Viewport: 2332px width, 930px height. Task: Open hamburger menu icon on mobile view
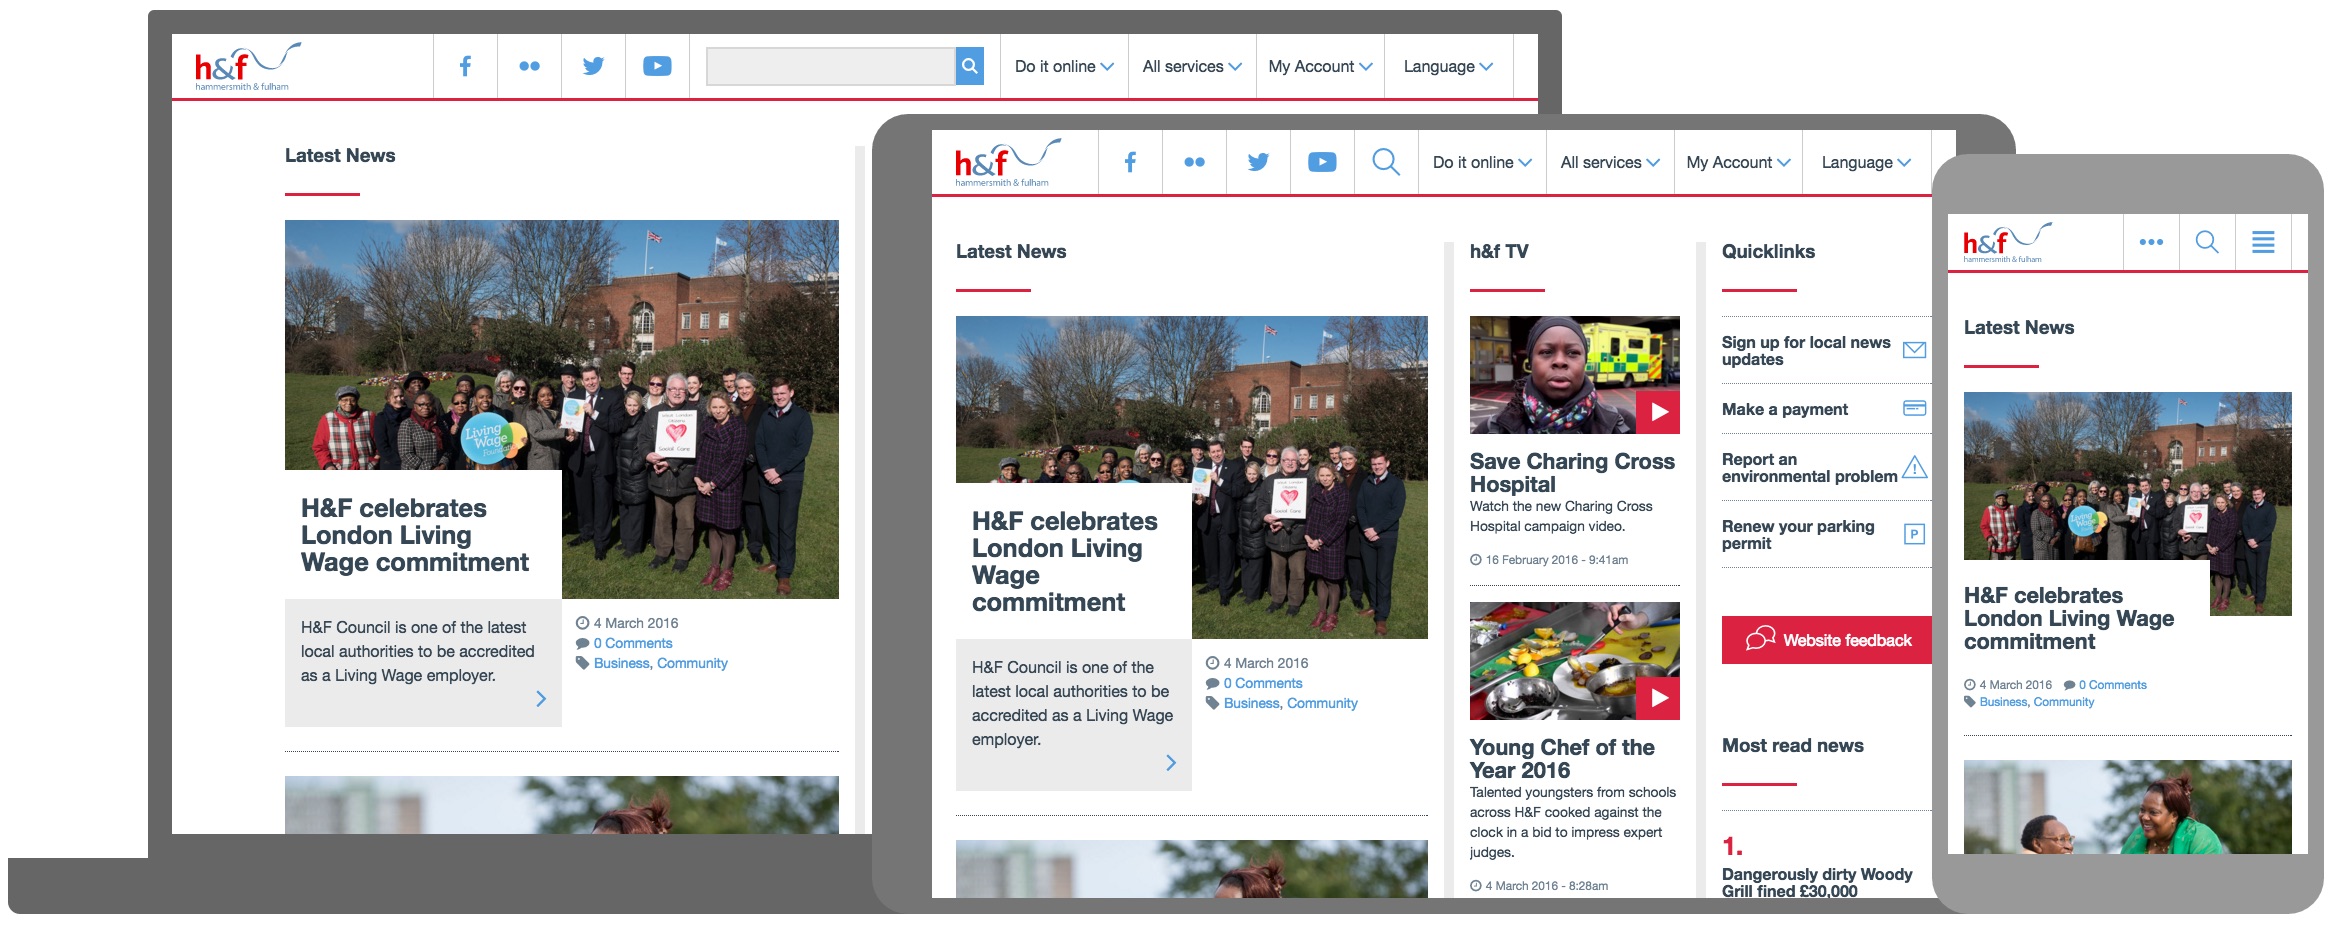click(x=2263, y=242)
